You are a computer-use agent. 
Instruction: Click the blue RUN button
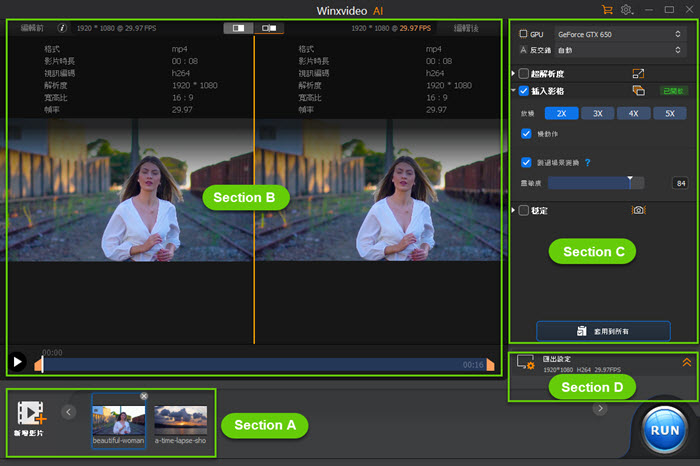tap(665, 430)
